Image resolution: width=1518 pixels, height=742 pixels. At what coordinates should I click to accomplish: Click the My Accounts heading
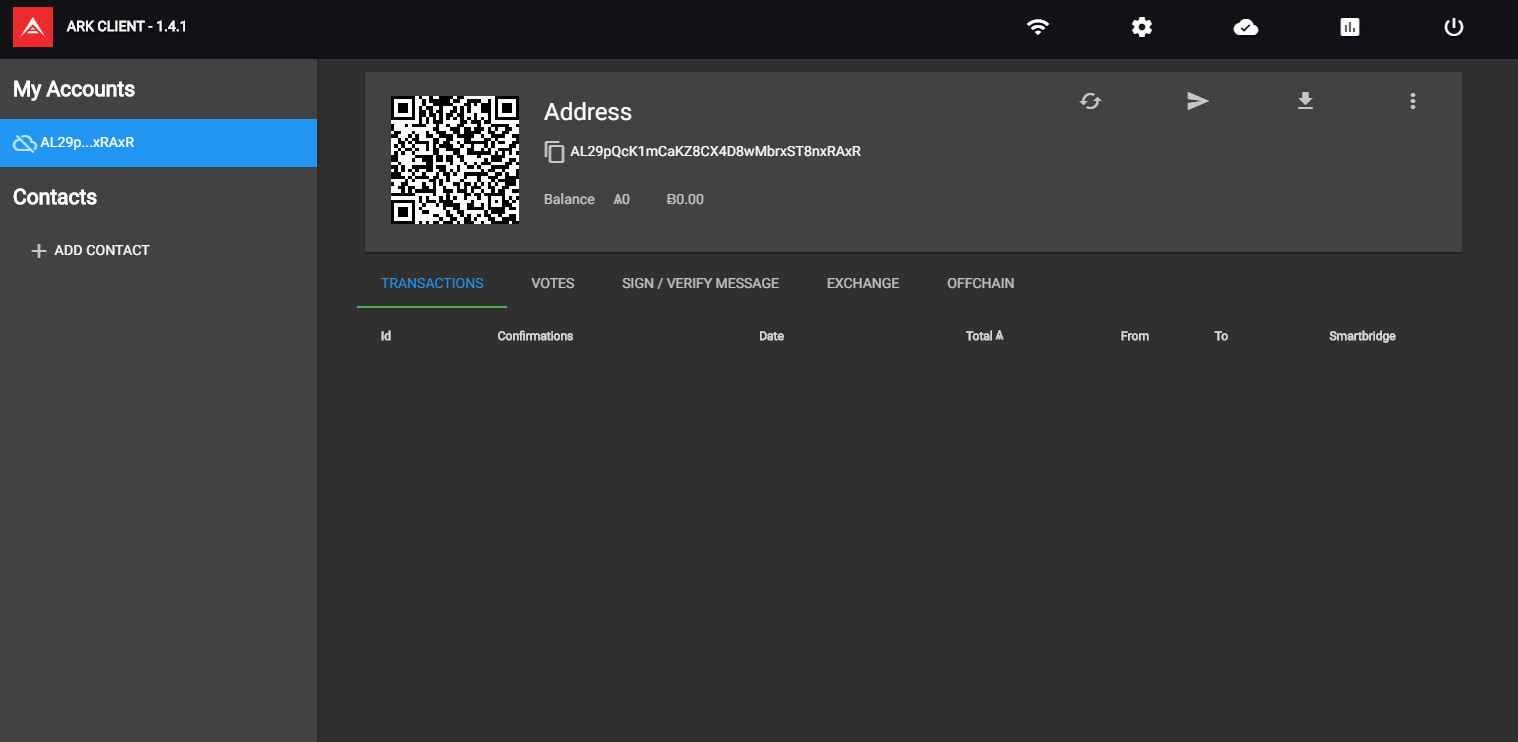(74, 89)
